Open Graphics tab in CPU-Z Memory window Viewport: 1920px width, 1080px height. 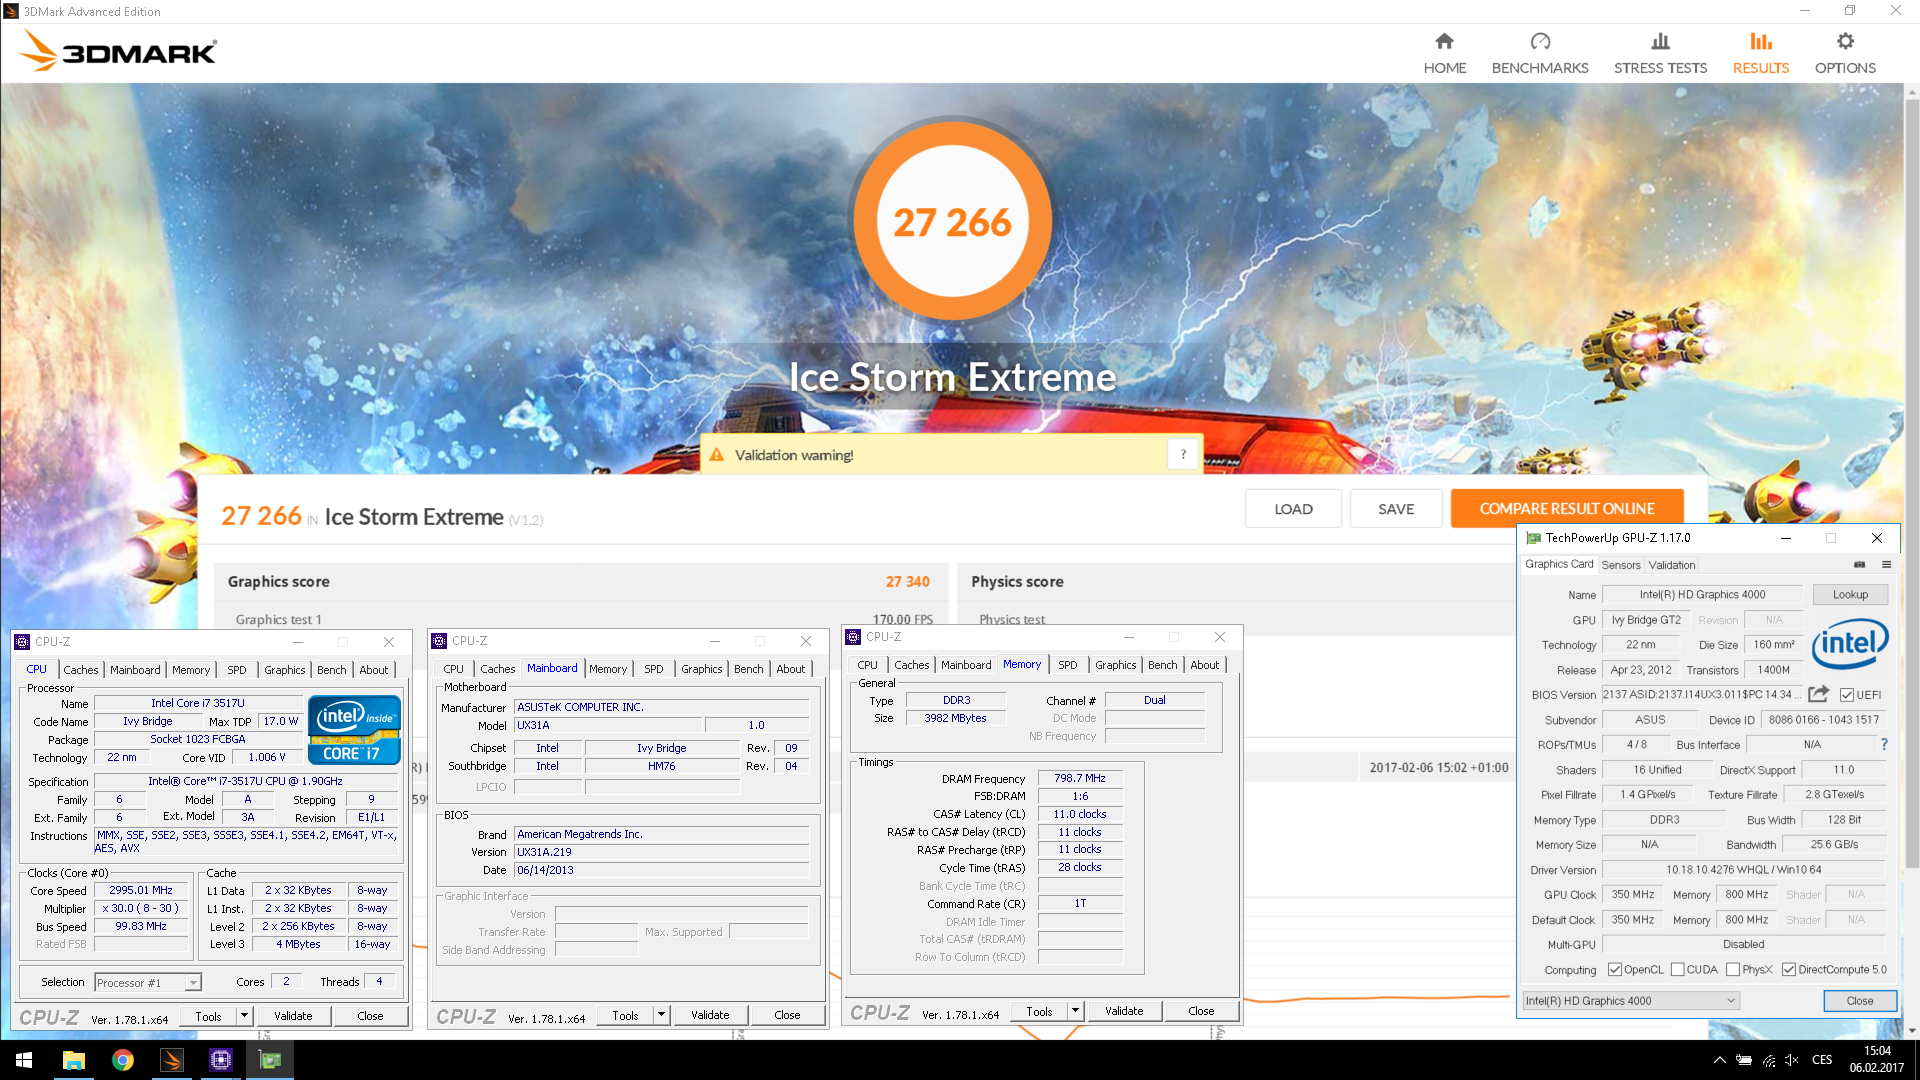click(1115, 665)
